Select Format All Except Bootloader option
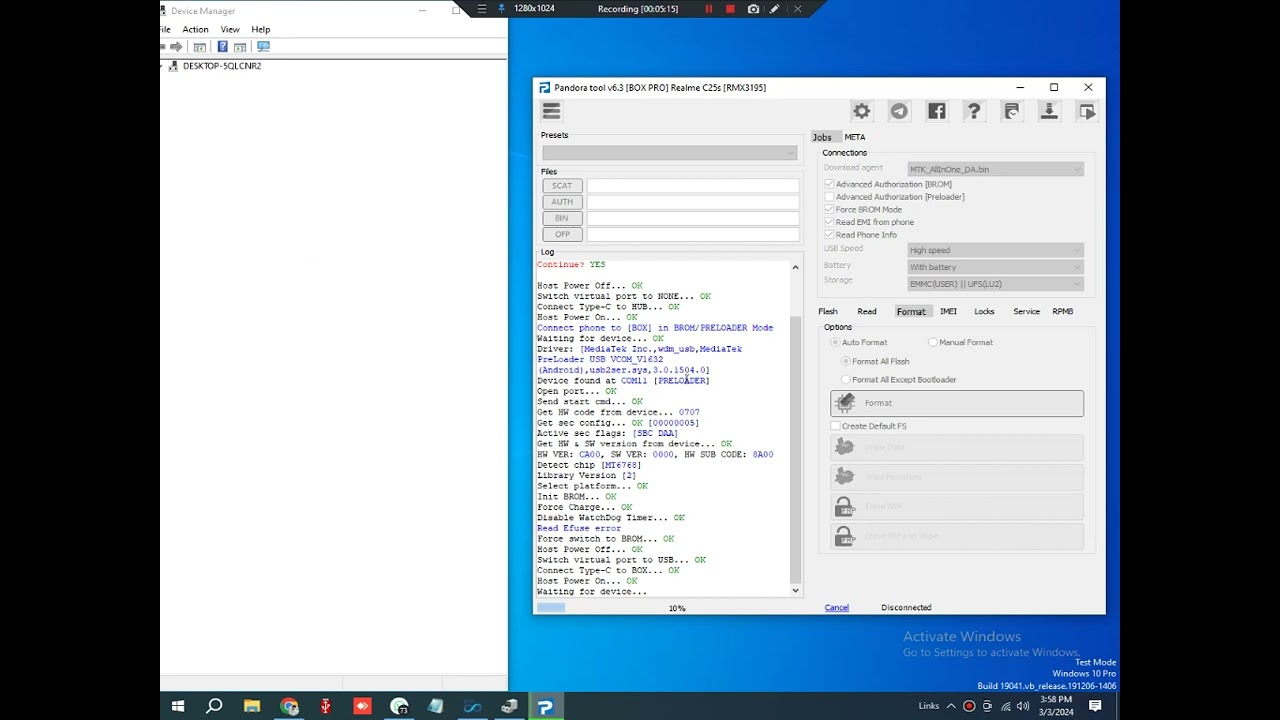The image size is (1280, 720). click(x=846, y=380)
